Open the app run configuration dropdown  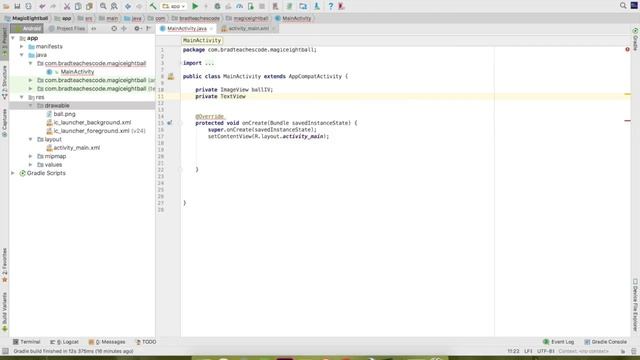pyautogui.click(x=173, y=6)
